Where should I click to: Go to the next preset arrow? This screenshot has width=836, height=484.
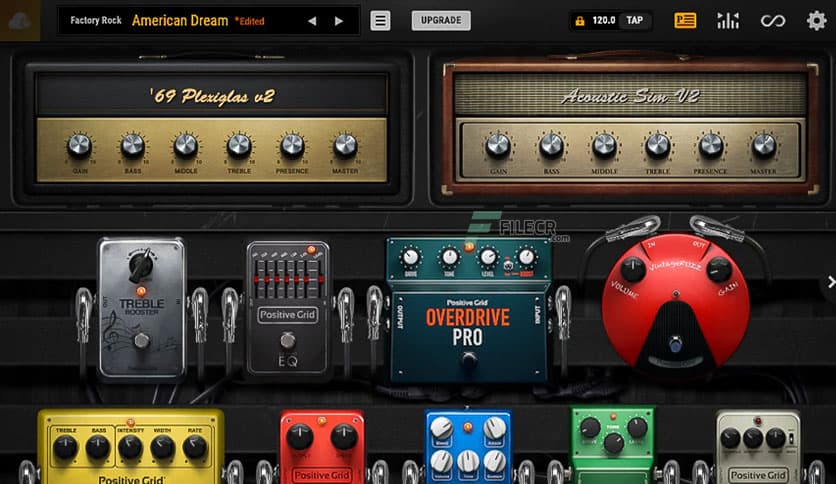tap(339, 21)
